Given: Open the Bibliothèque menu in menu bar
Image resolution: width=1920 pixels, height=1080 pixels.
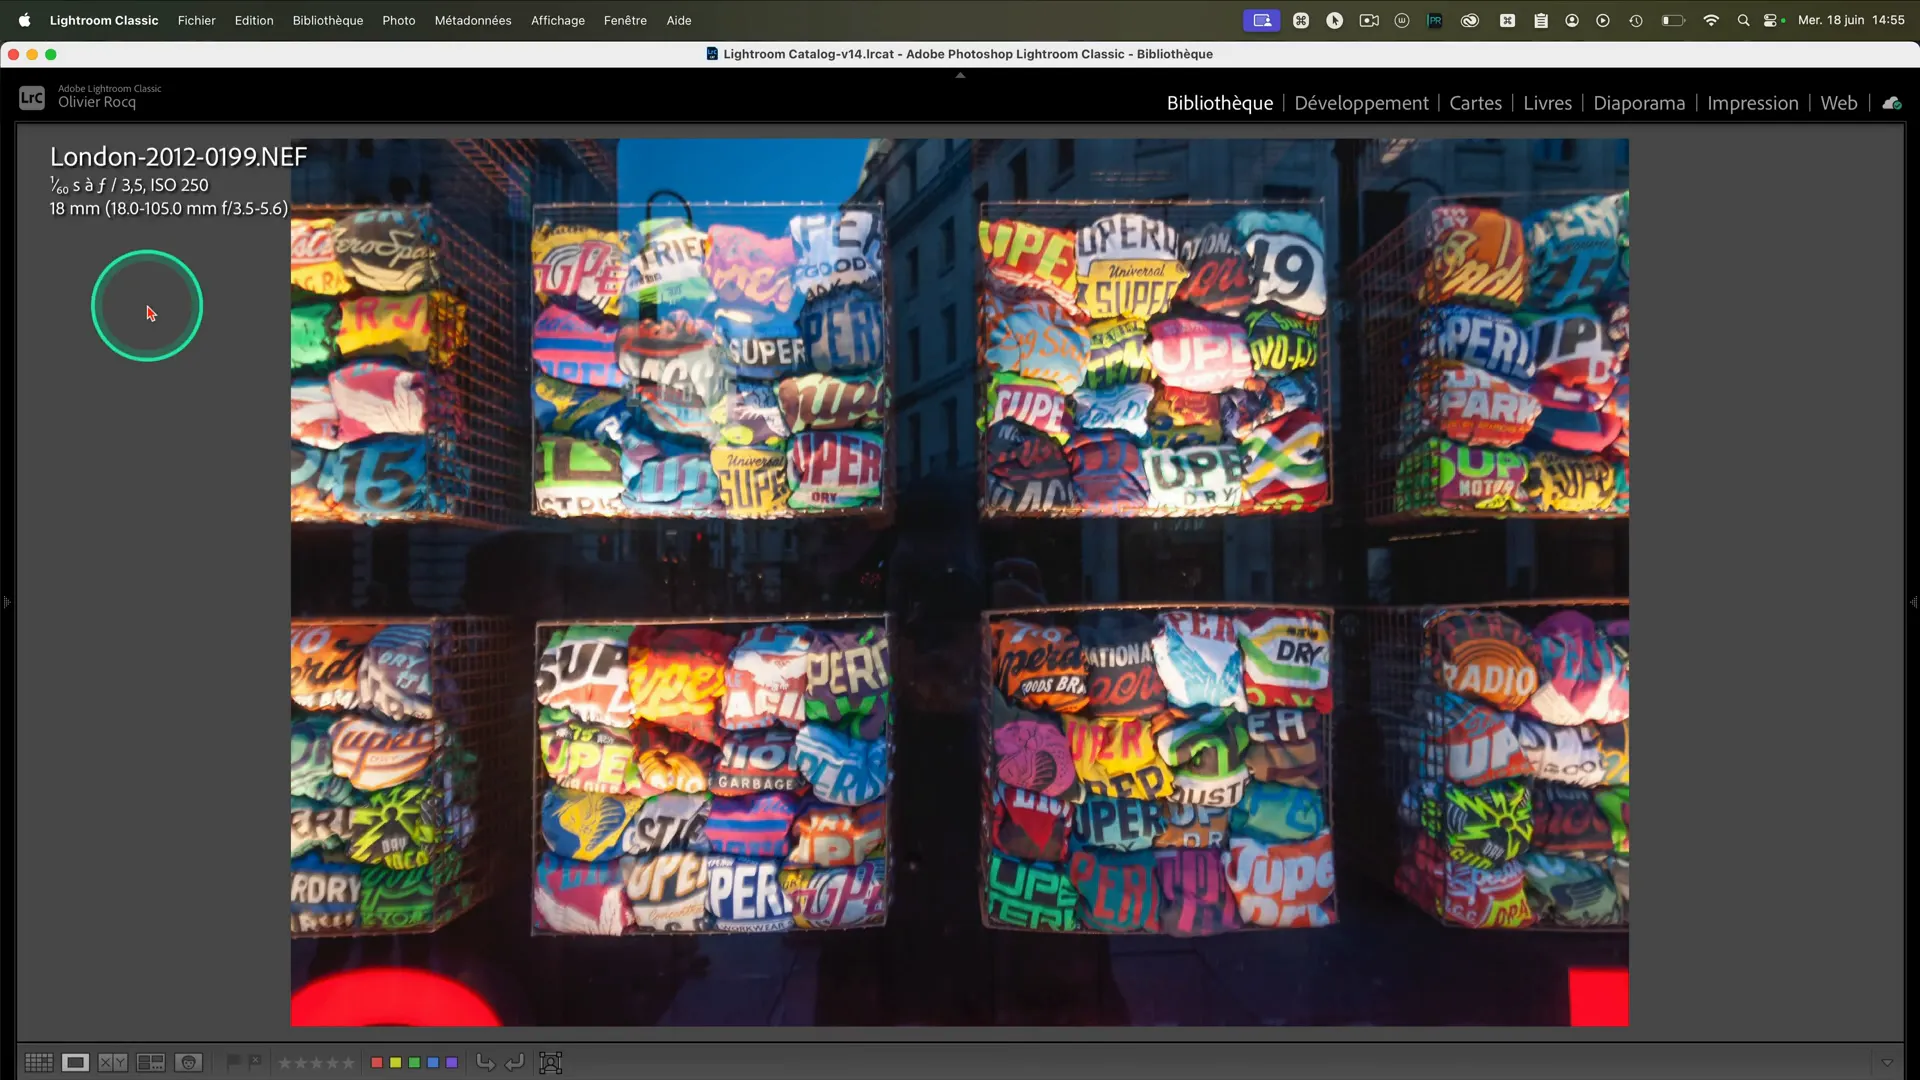Looking at the screenshot, I should [327, 20].
